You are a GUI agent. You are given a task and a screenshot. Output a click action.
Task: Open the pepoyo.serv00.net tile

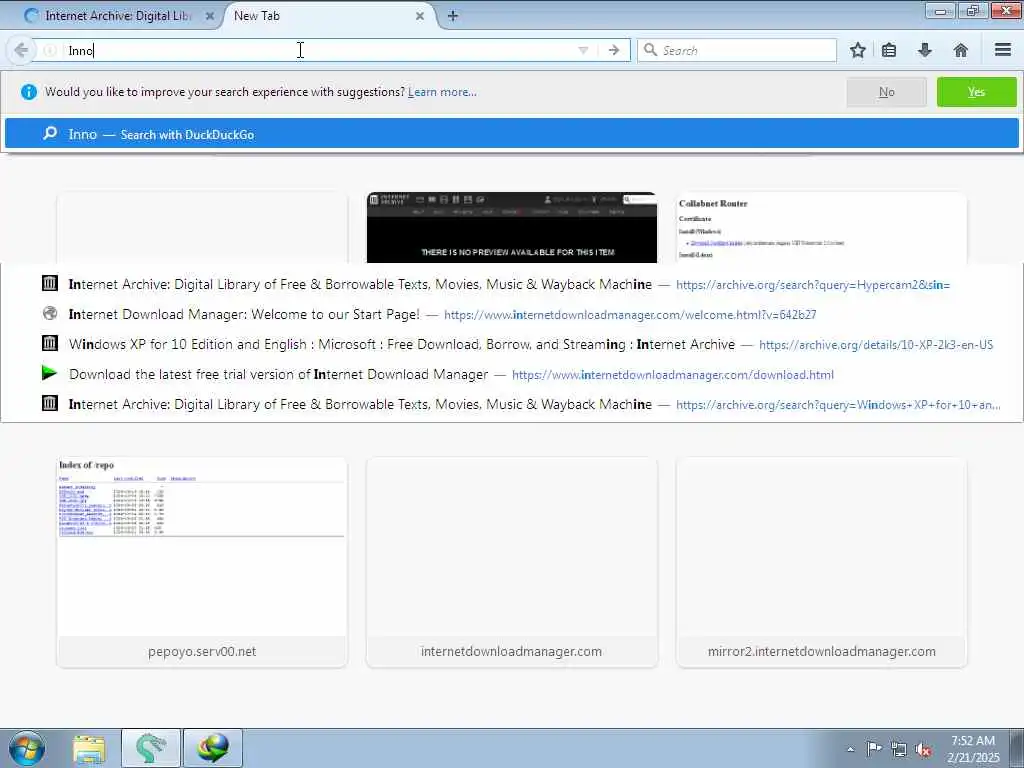202,562
